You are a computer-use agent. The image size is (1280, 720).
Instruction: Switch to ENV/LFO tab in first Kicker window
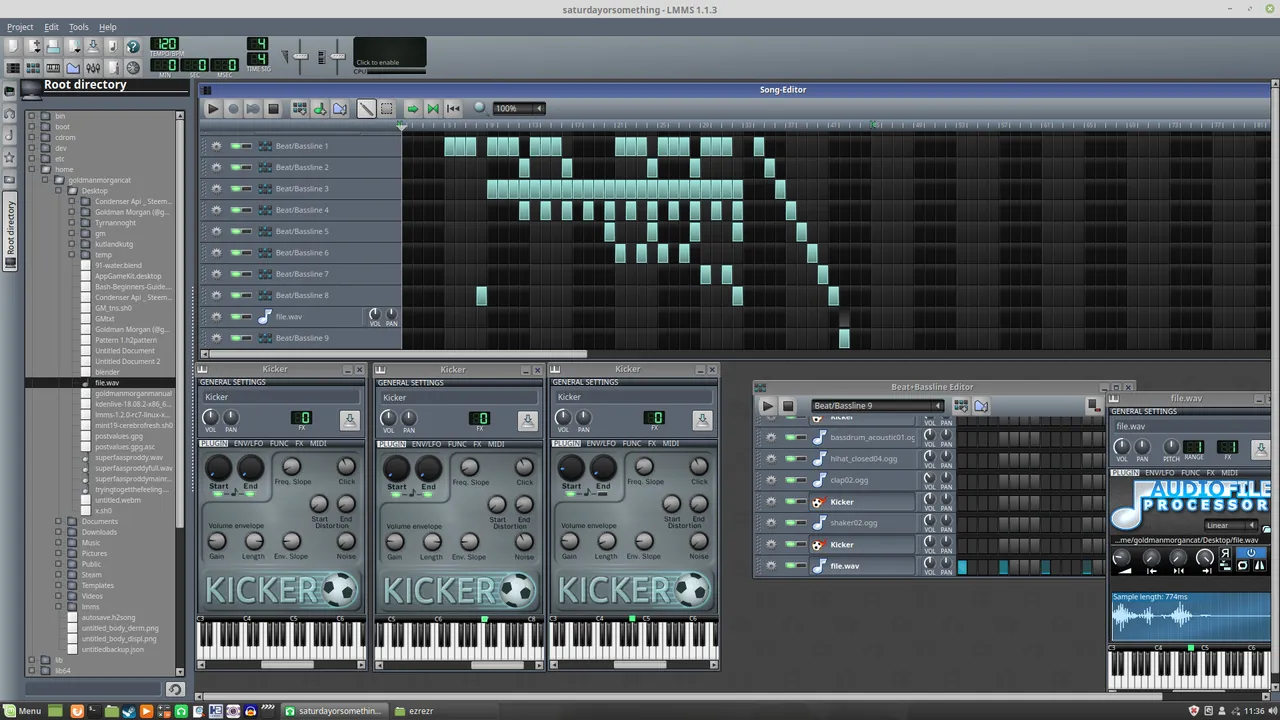click(247, 443)
